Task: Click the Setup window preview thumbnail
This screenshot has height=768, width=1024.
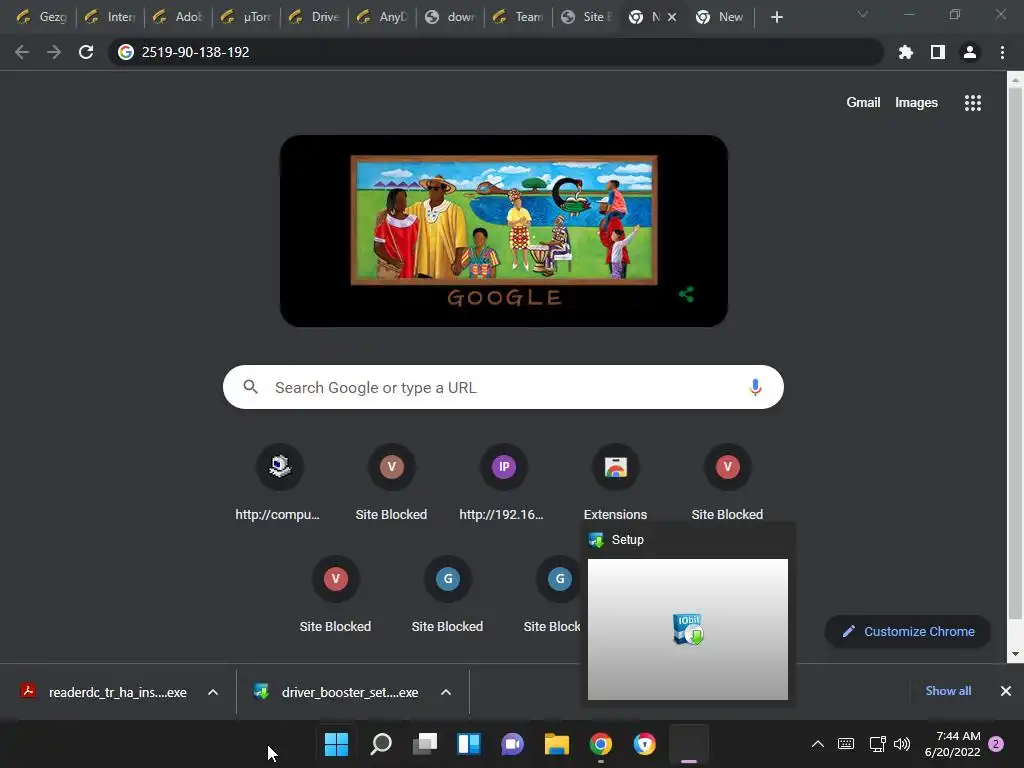Action: click(x=688, y=629)
